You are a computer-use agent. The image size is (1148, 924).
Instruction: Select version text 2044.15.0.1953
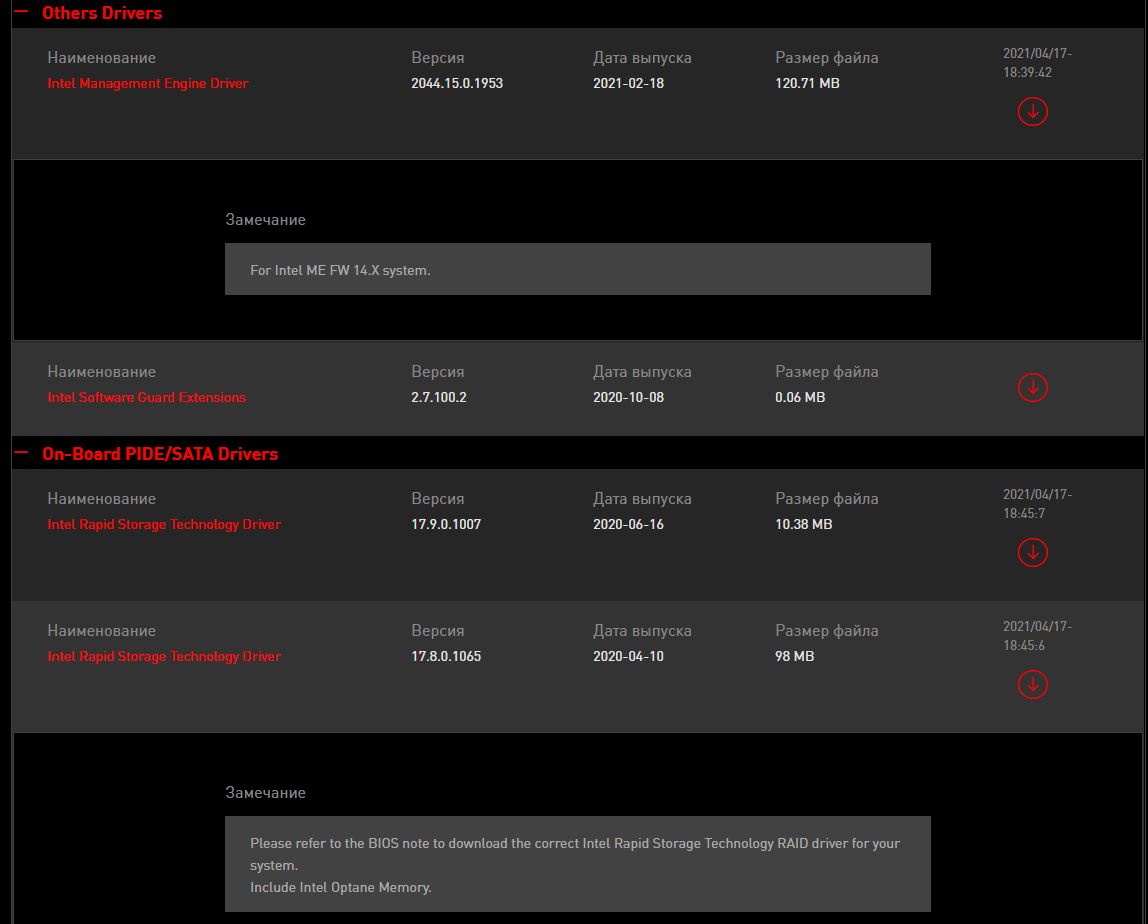(457, 83)
